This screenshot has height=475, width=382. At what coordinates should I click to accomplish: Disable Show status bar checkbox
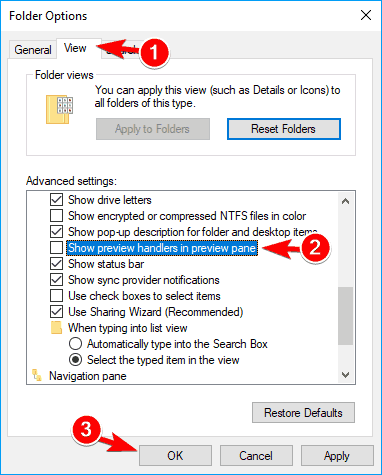[56, 264]
